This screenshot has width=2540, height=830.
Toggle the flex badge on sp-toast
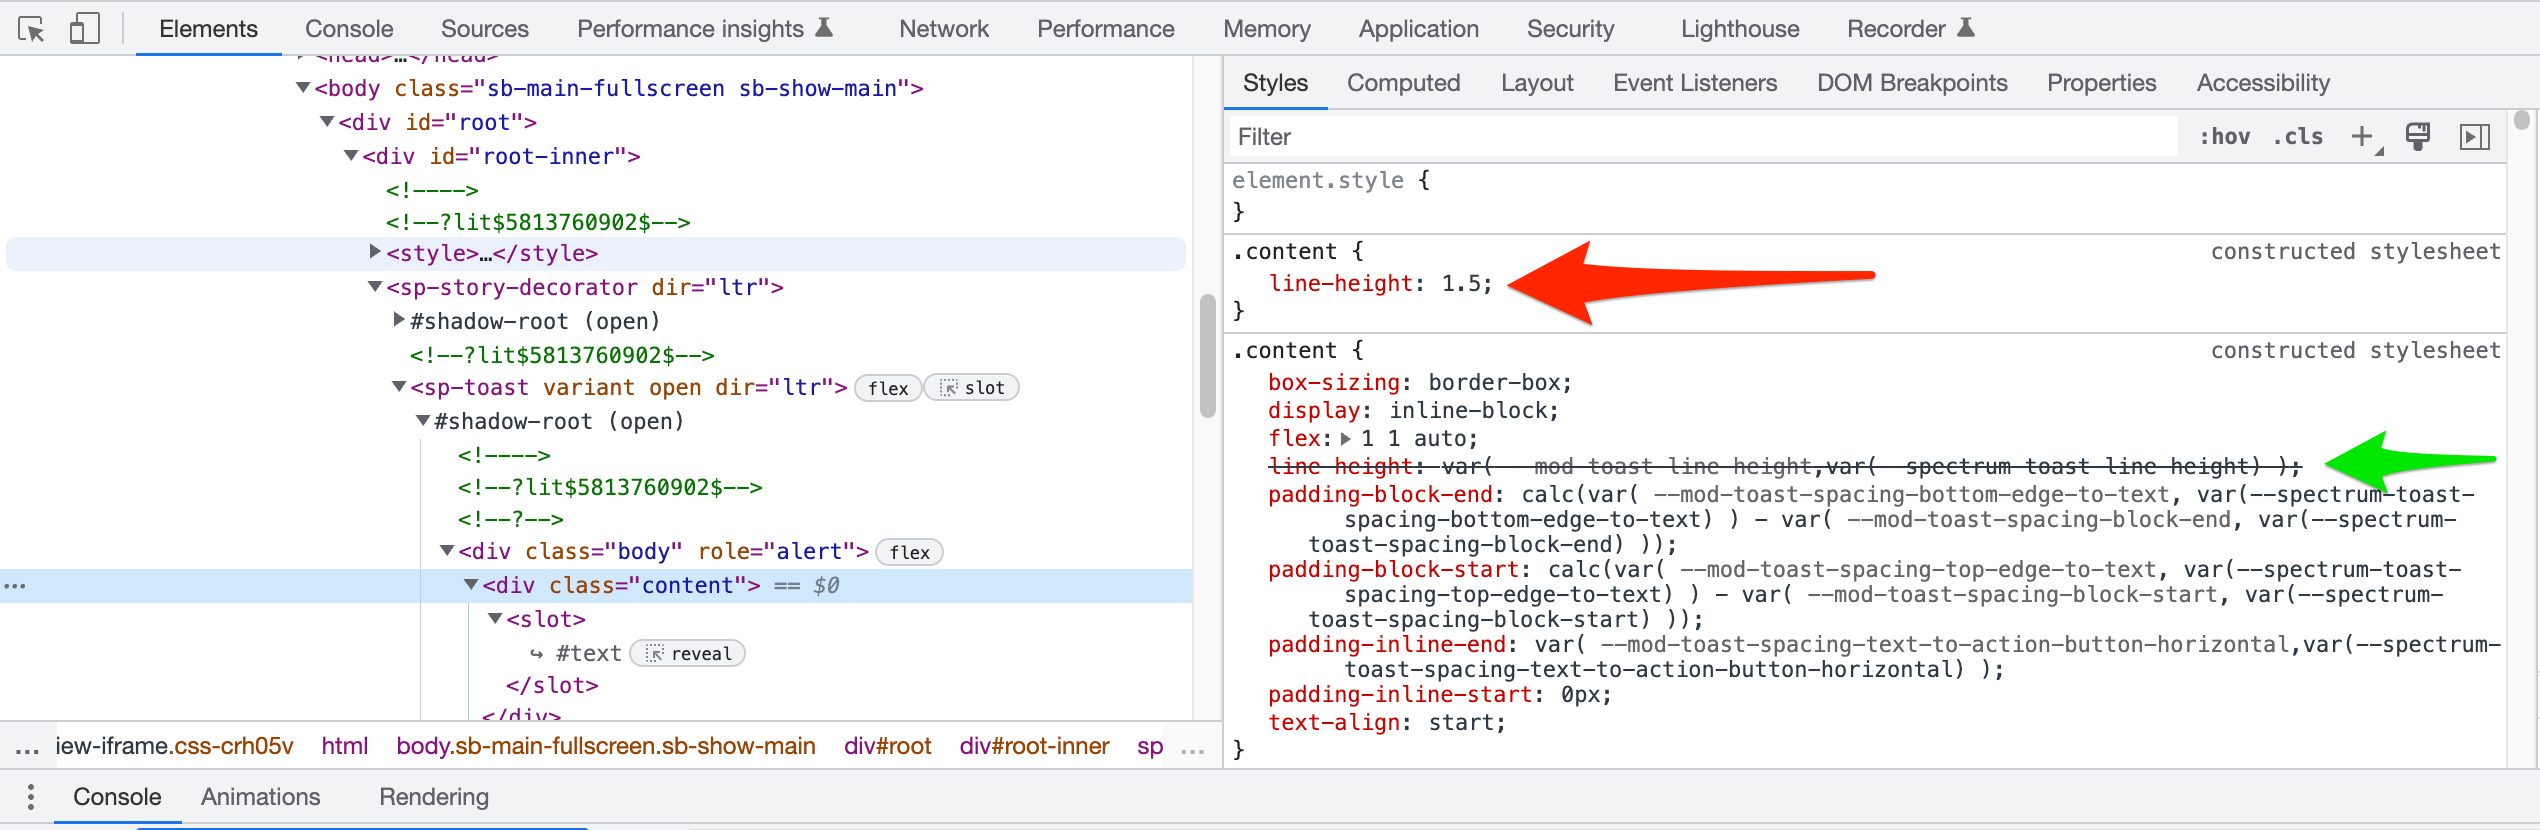click(888, 388)
